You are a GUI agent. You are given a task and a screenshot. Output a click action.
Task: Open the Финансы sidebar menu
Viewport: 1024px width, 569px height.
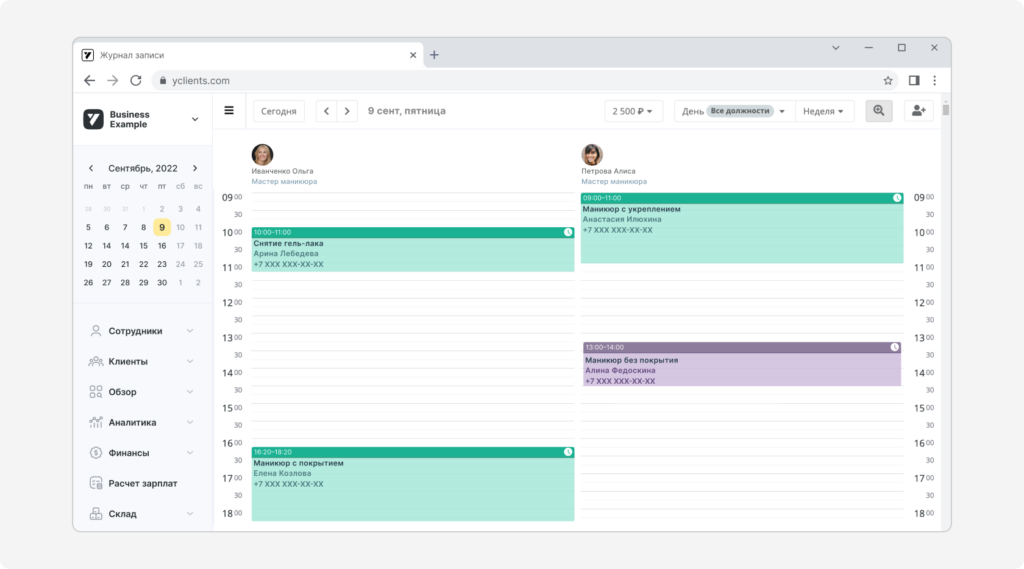click(x=142, y=453)
